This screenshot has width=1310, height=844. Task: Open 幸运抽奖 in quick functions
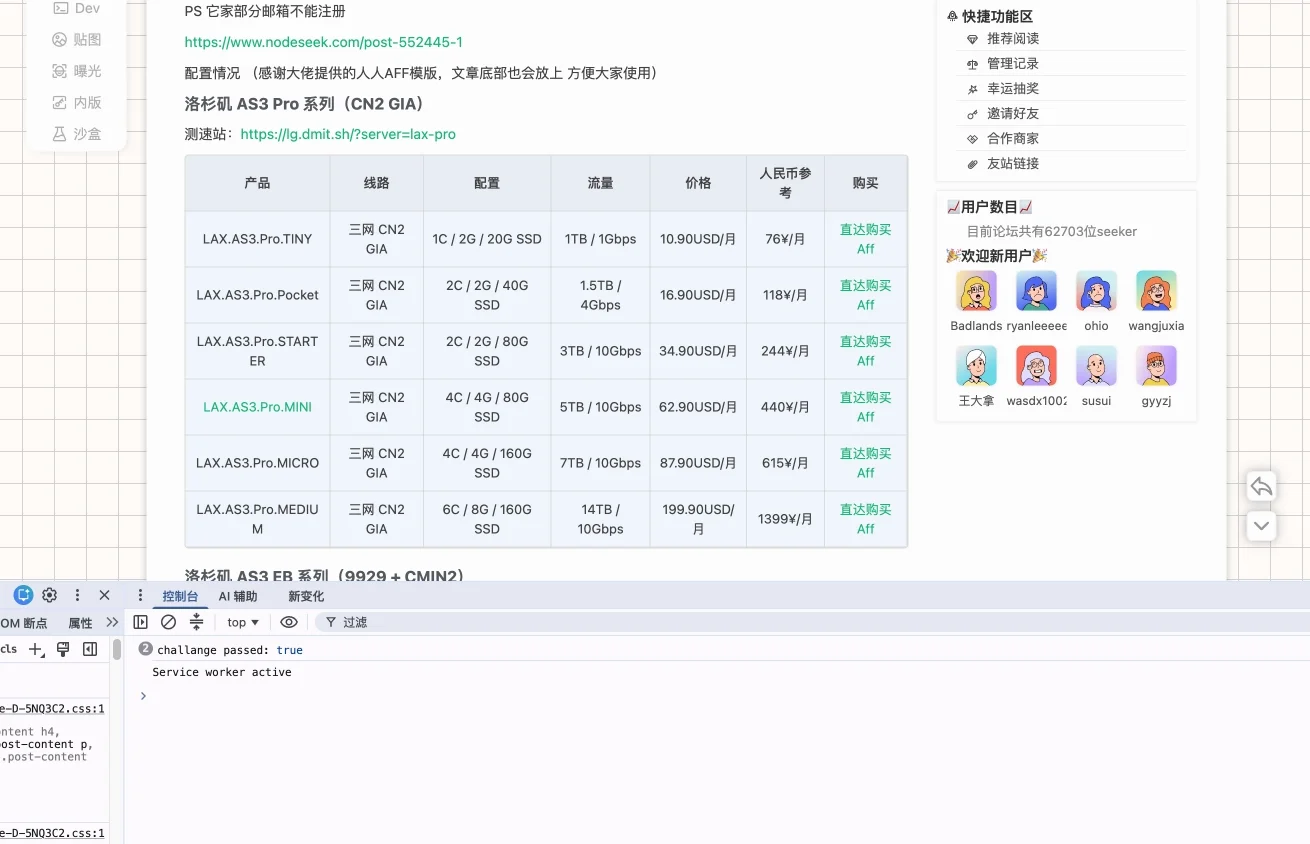(x=1012, y=88)
